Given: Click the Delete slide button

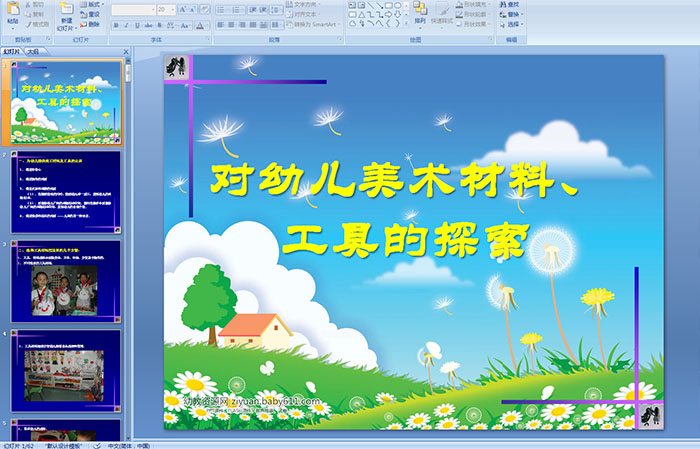Looking at the screenshot, I should (90, 24).
